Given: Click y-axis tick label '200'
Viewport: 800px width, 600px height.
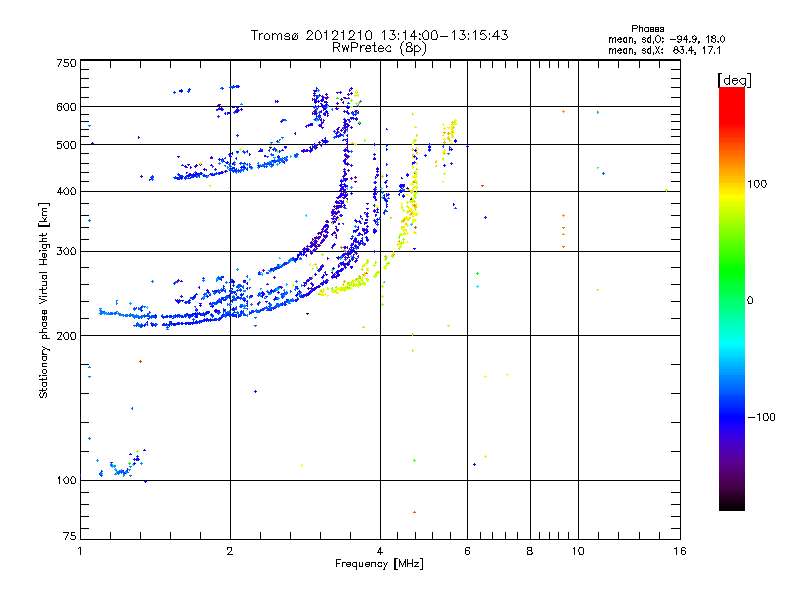Looking at the screenshot, I should pos(67,336).
